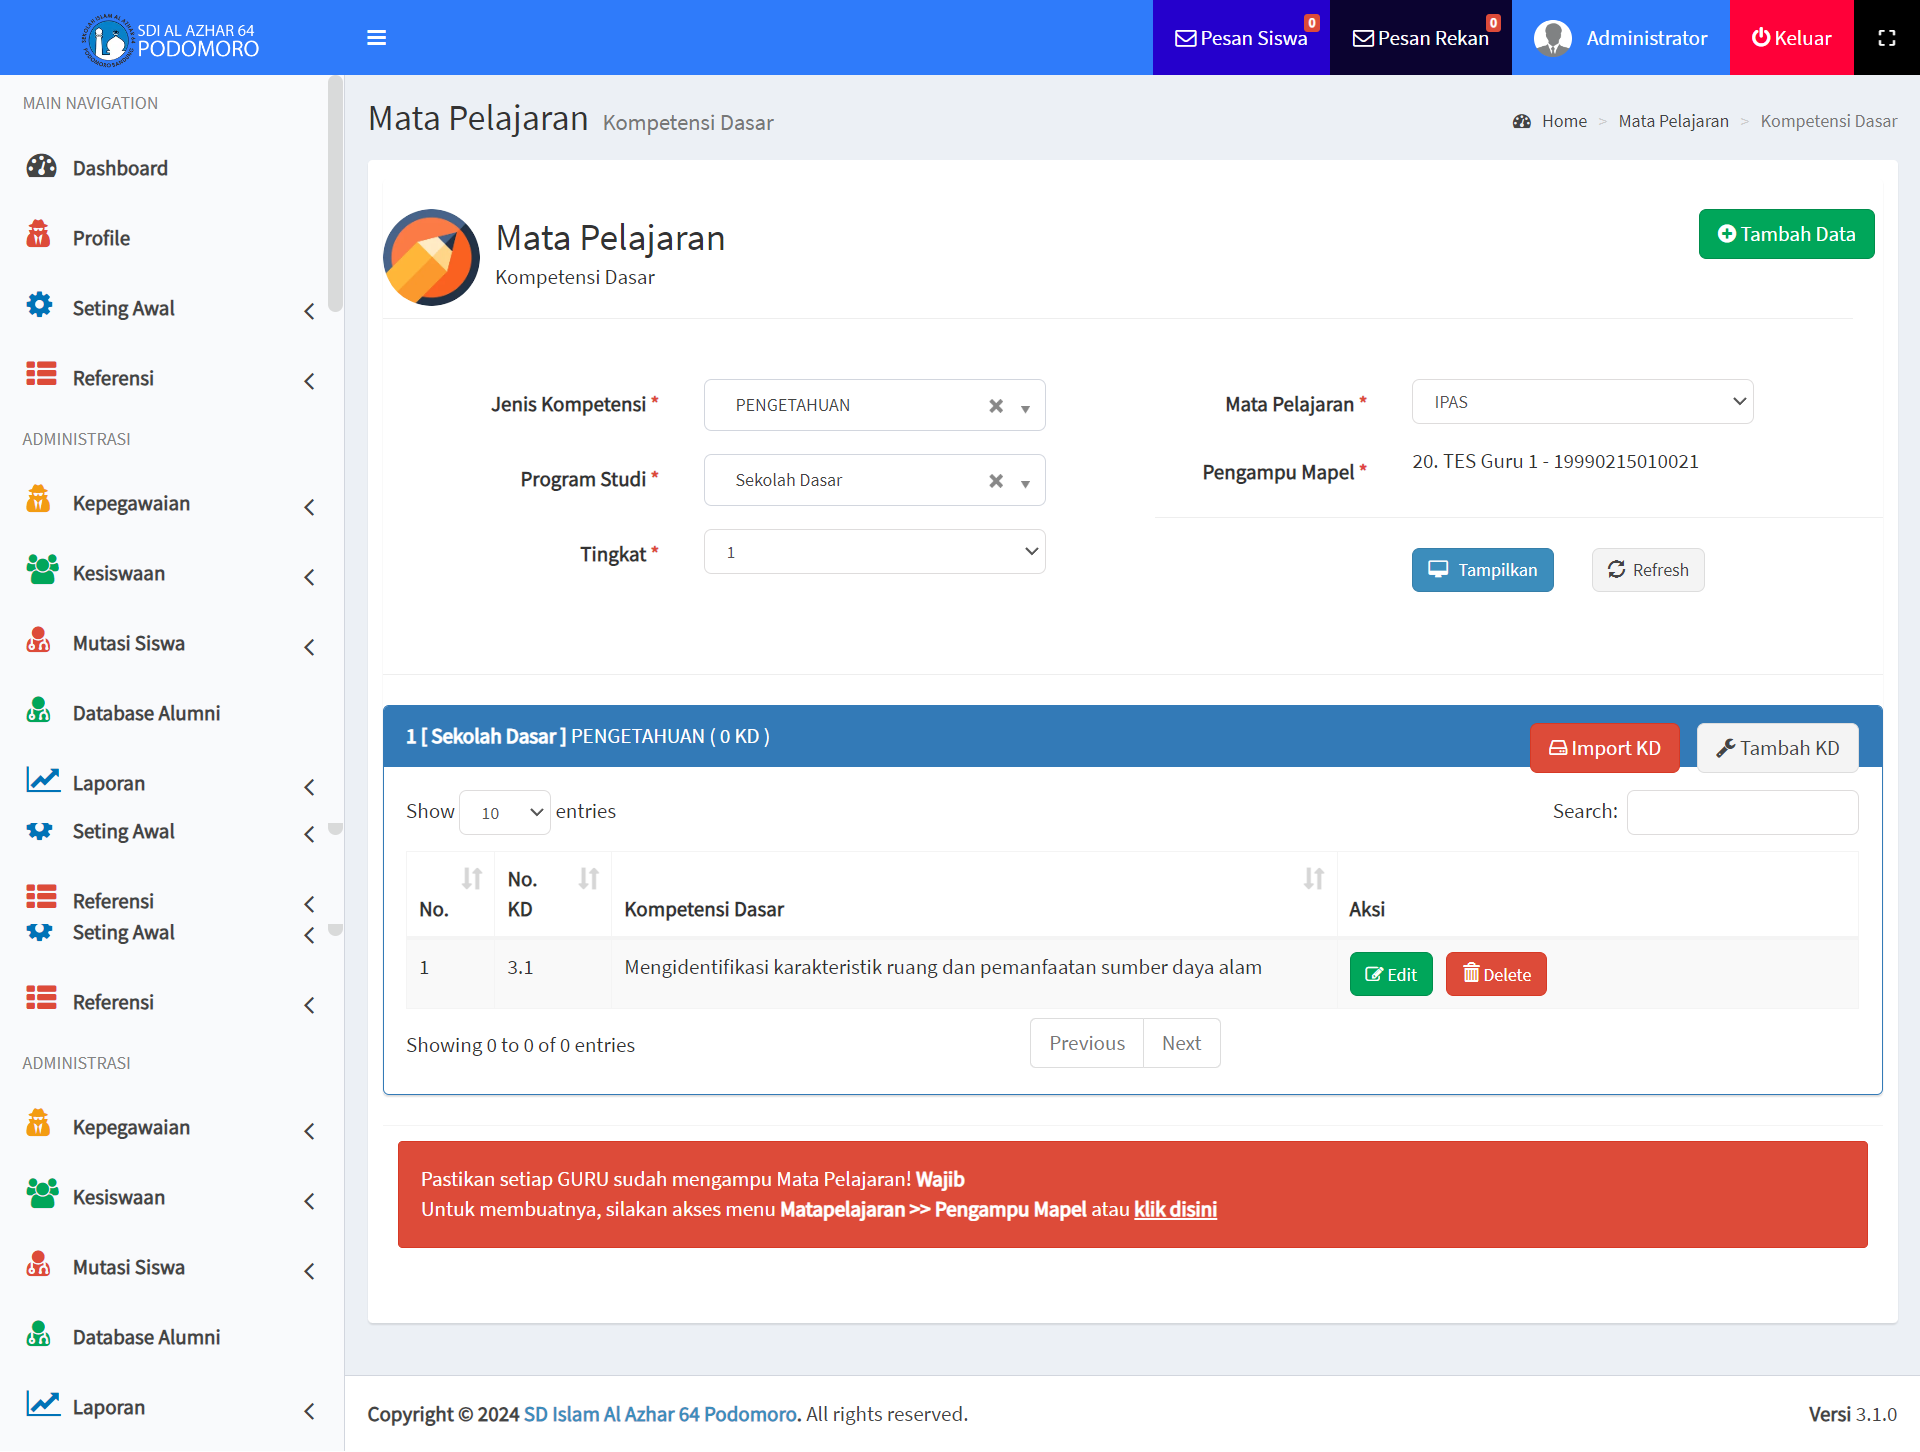Delete the KD 3.1 row
The image size is (1920, 1452).
tap(1496, 975)
